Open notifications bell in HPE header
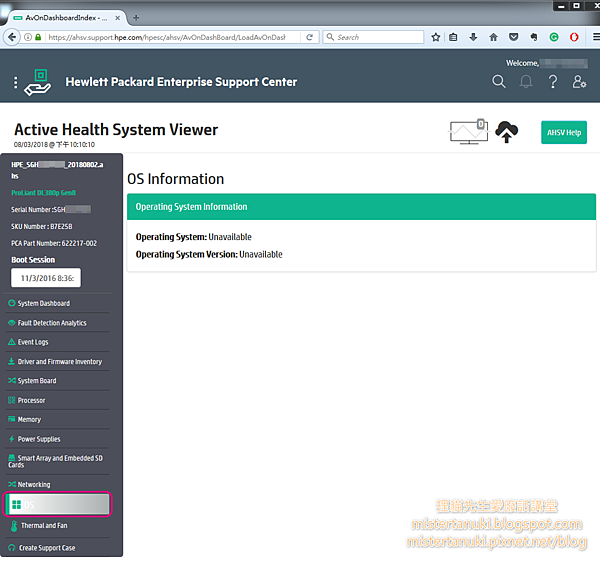The height and width of the screenshot is (561, 600). coord(526,82)
